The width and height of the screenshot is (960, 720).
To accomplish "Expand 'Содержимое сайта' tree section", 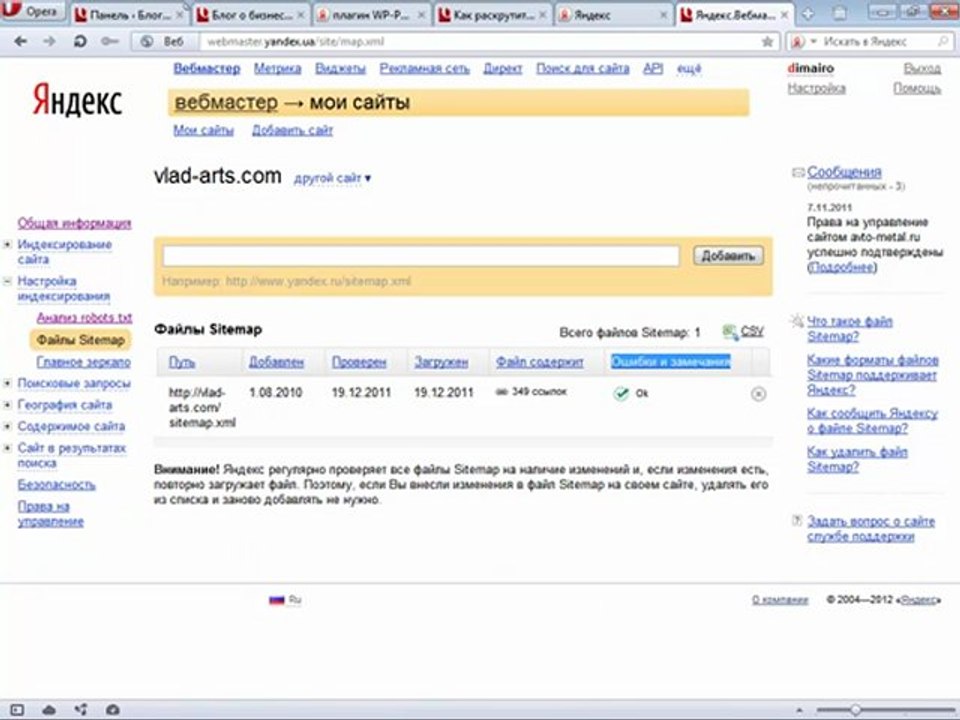I will pyautogui.click(x=7, y=426).
